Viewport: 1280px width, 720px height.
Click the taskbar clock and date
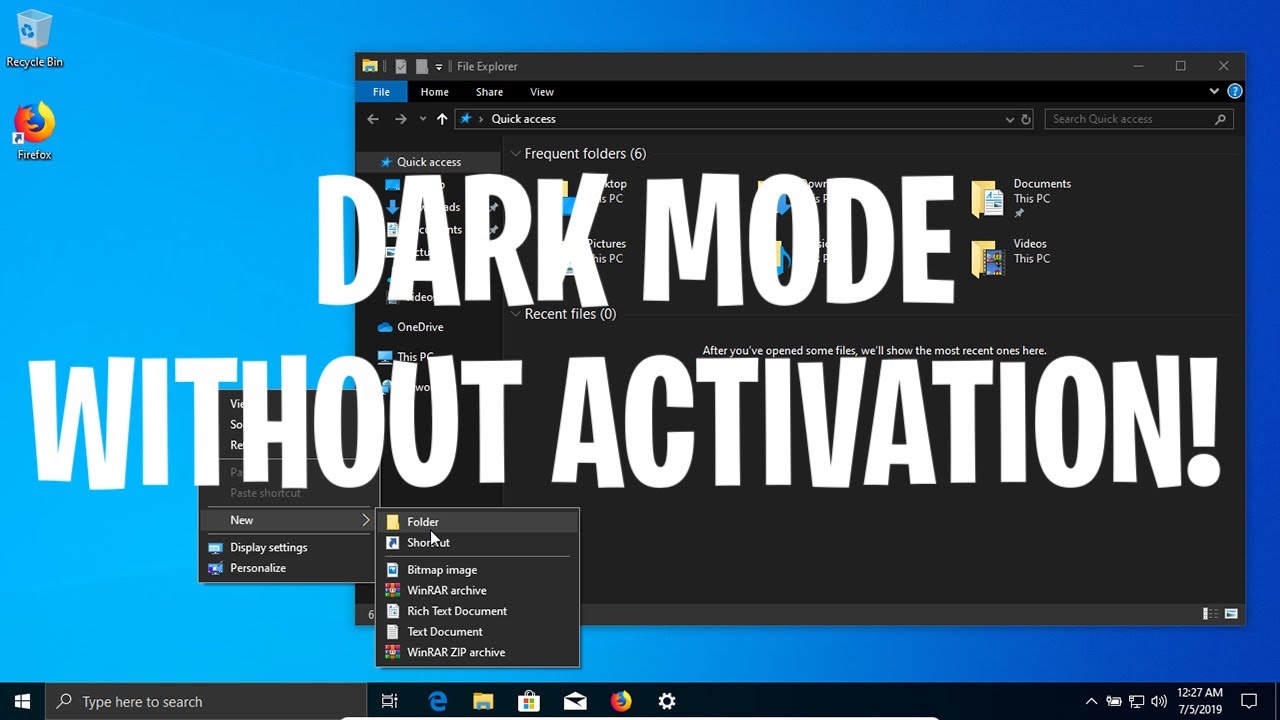[x=1200, y=701]
